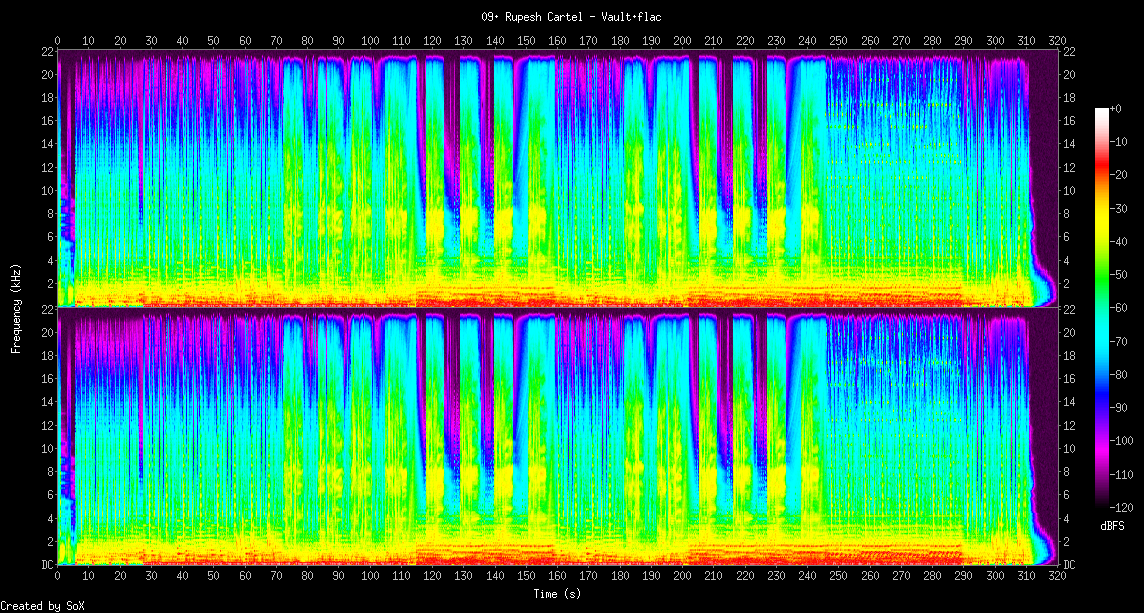The height and width of the screenshot is (613, 1144).
Task: Select the 200 mark on the bottom time axis
Action: click(682, 577)
